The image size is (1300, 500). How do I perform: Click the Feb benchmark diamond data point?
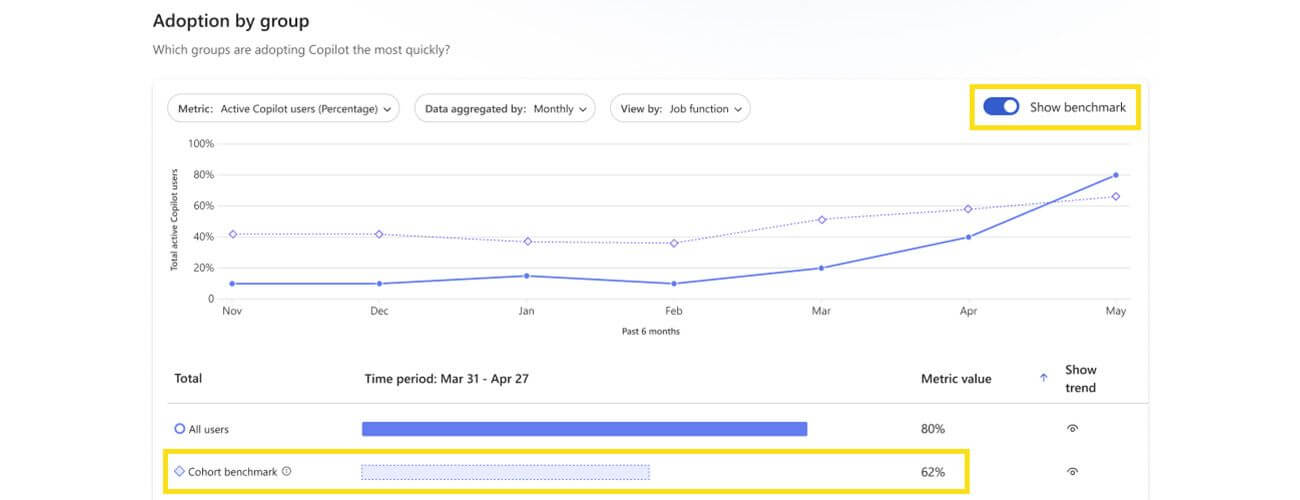tap(674, 243)
